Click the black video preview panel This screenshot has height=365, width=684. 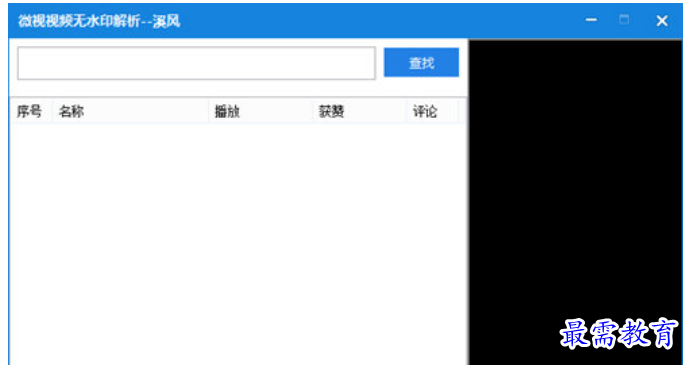pos(576,201)
